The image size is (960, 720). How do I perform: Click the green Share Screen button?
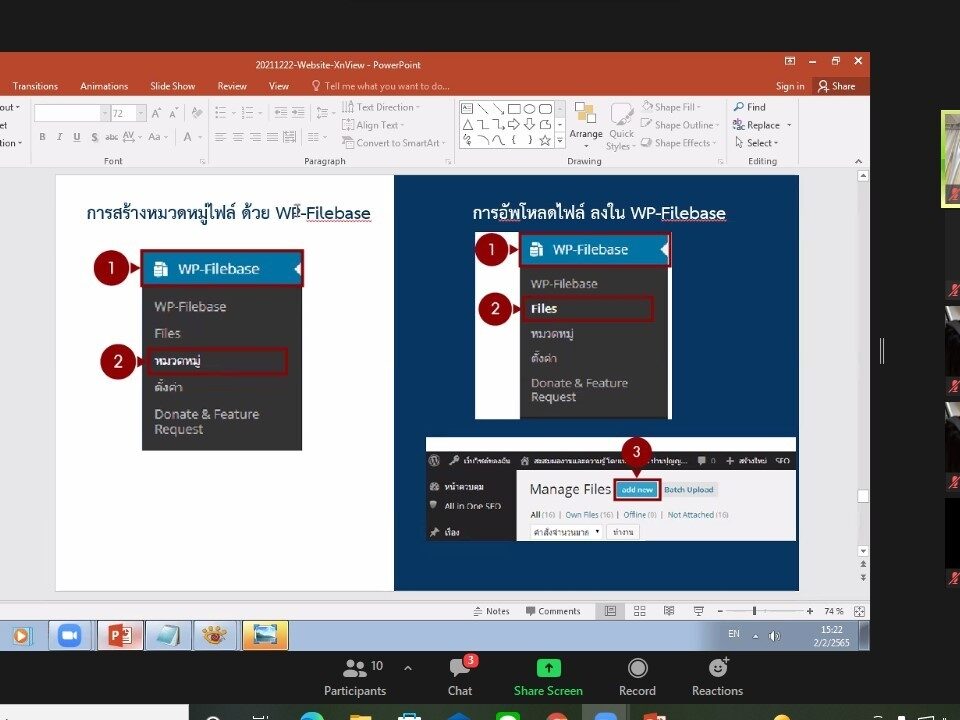point(549,676)
